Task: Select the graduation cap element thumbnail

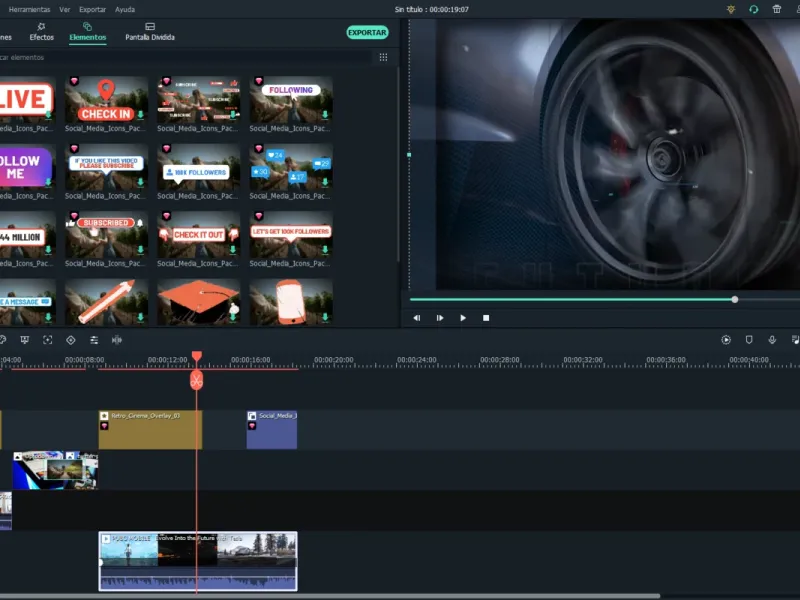Action: point(198,302)
